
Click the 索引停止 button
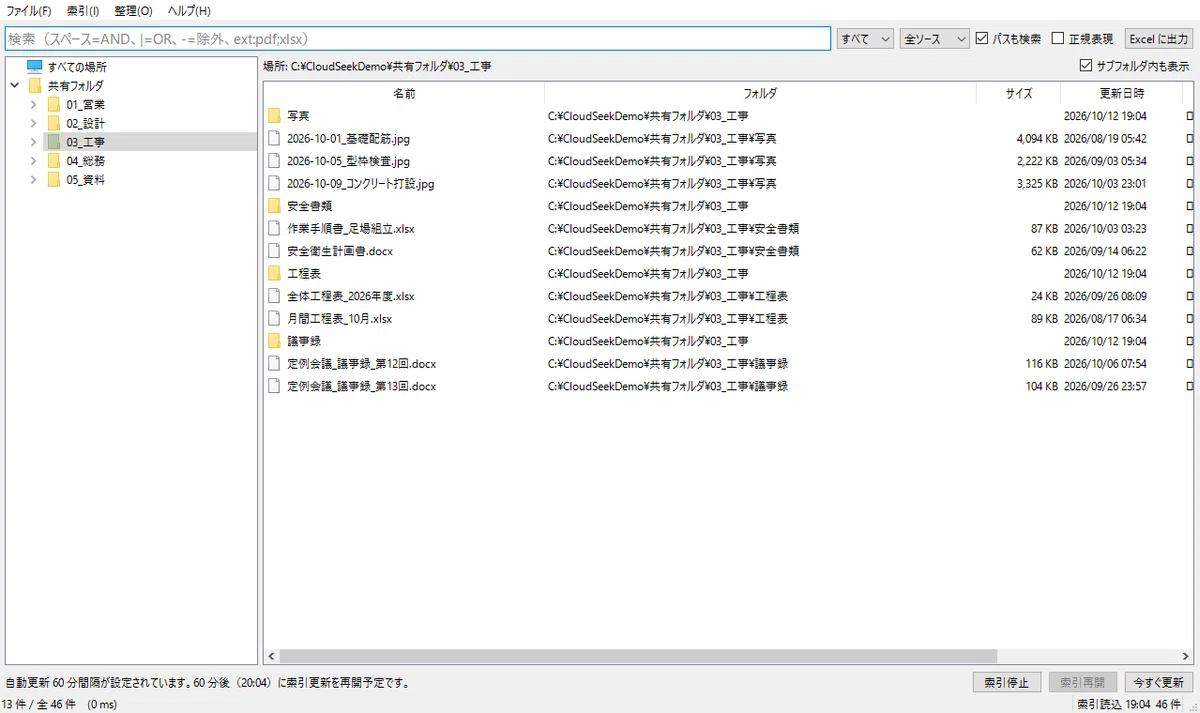coord(1007,682)
